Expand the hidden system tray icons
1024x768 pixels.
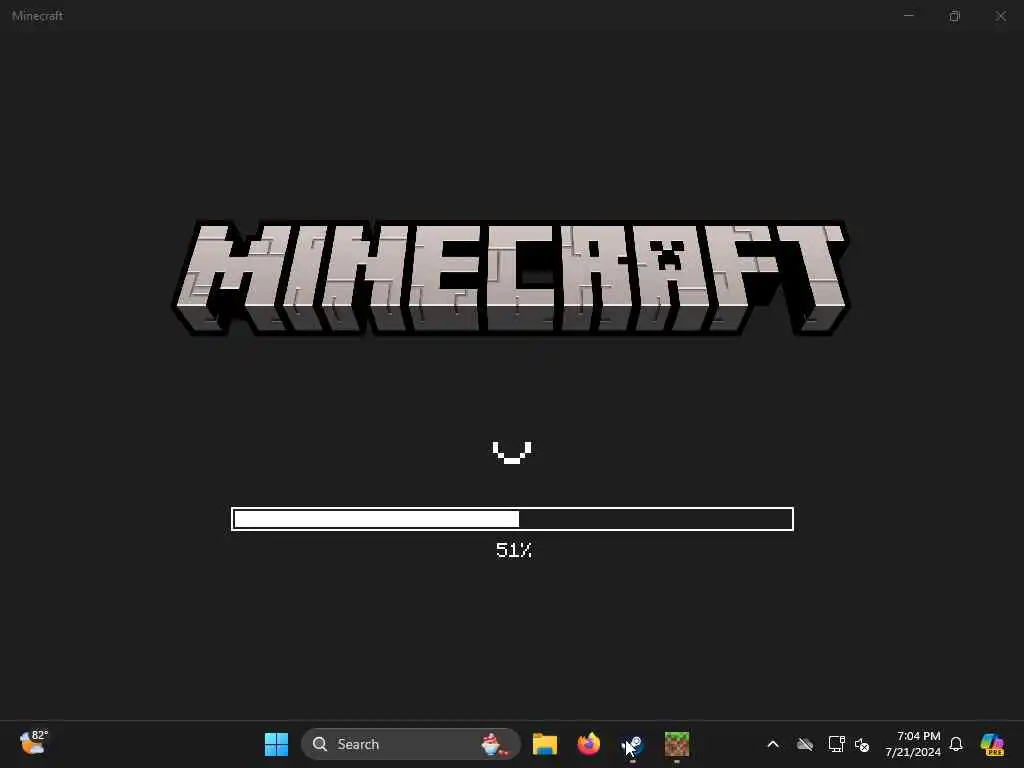[x=773, y=744]
